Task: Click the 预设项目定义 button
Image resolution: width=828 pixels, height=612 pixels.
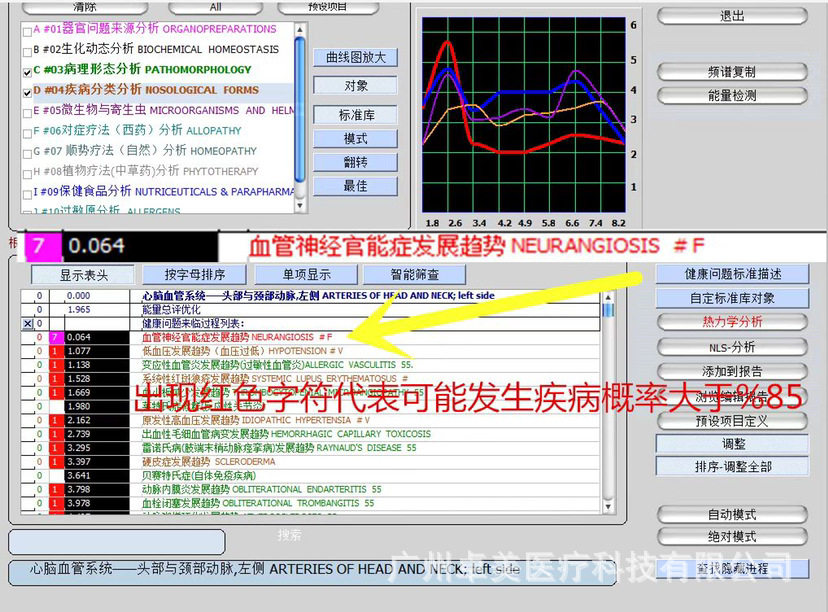Action: [732, 421]
